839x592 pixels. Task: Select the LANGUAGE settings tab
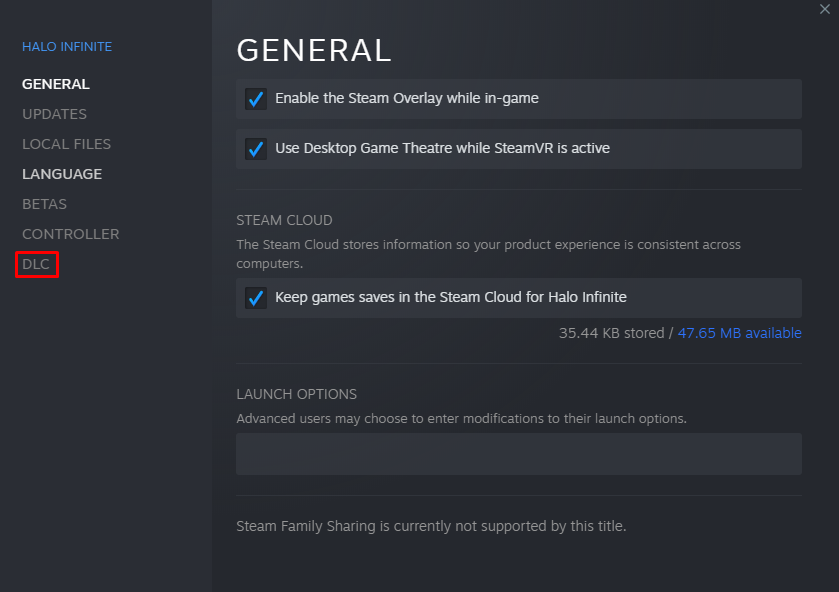tap(62, 174)
